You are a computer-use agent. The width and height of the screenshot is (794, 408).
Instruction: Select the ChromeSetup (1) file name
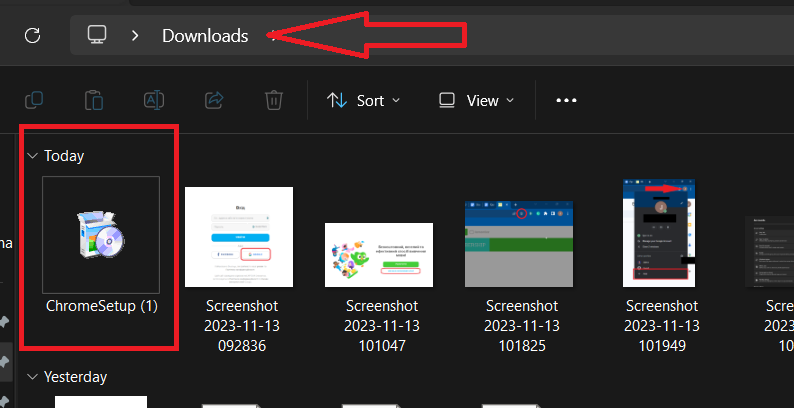(x=102, y=306)
